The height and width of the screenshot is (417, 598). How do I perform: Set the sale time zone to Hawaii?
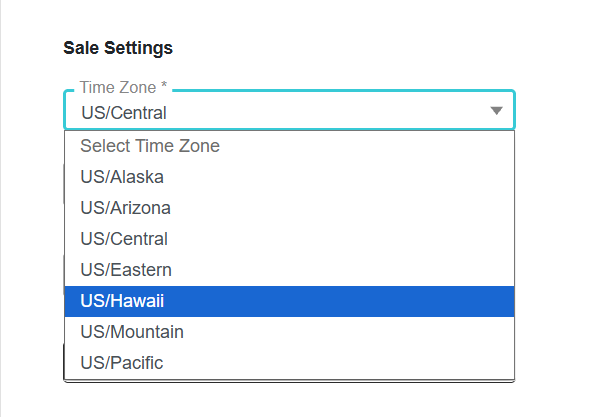289,301
